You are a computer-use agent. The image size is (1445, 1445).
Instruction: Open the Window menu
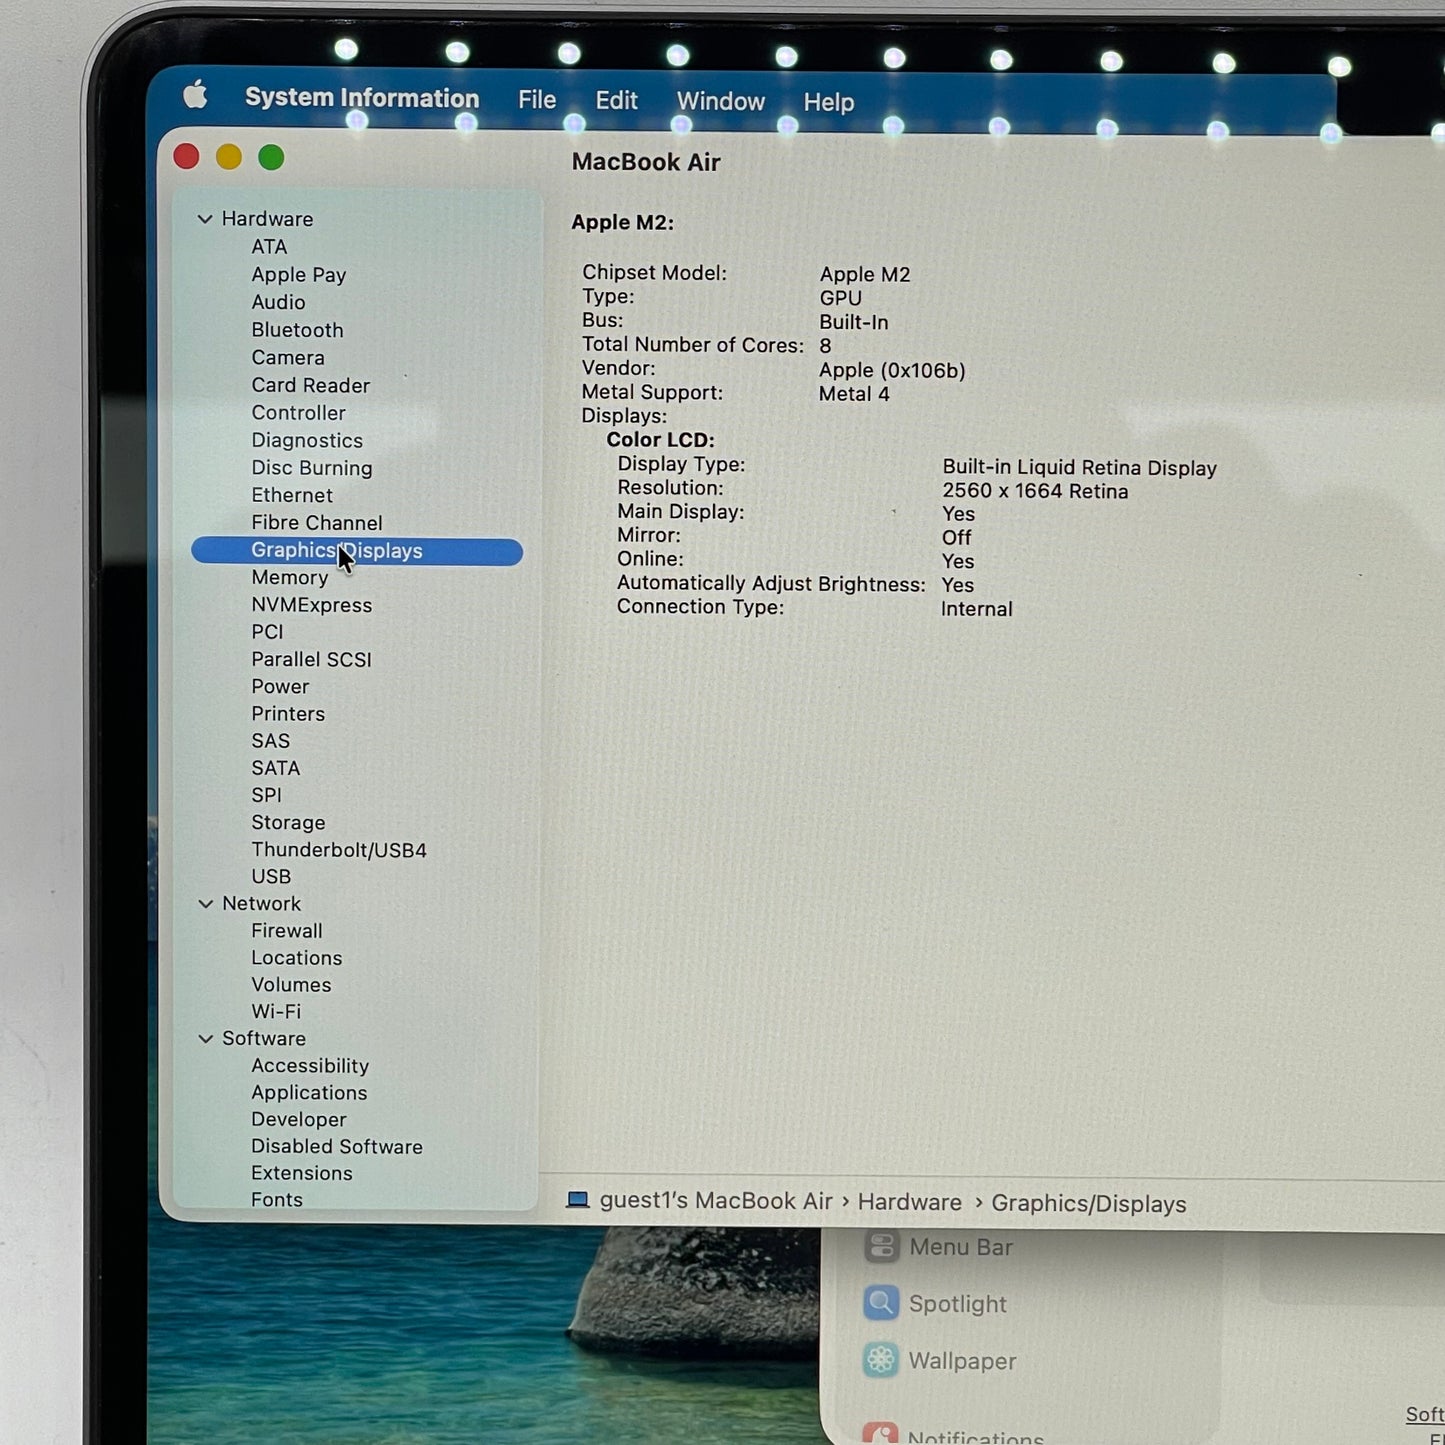pos(721,102)
